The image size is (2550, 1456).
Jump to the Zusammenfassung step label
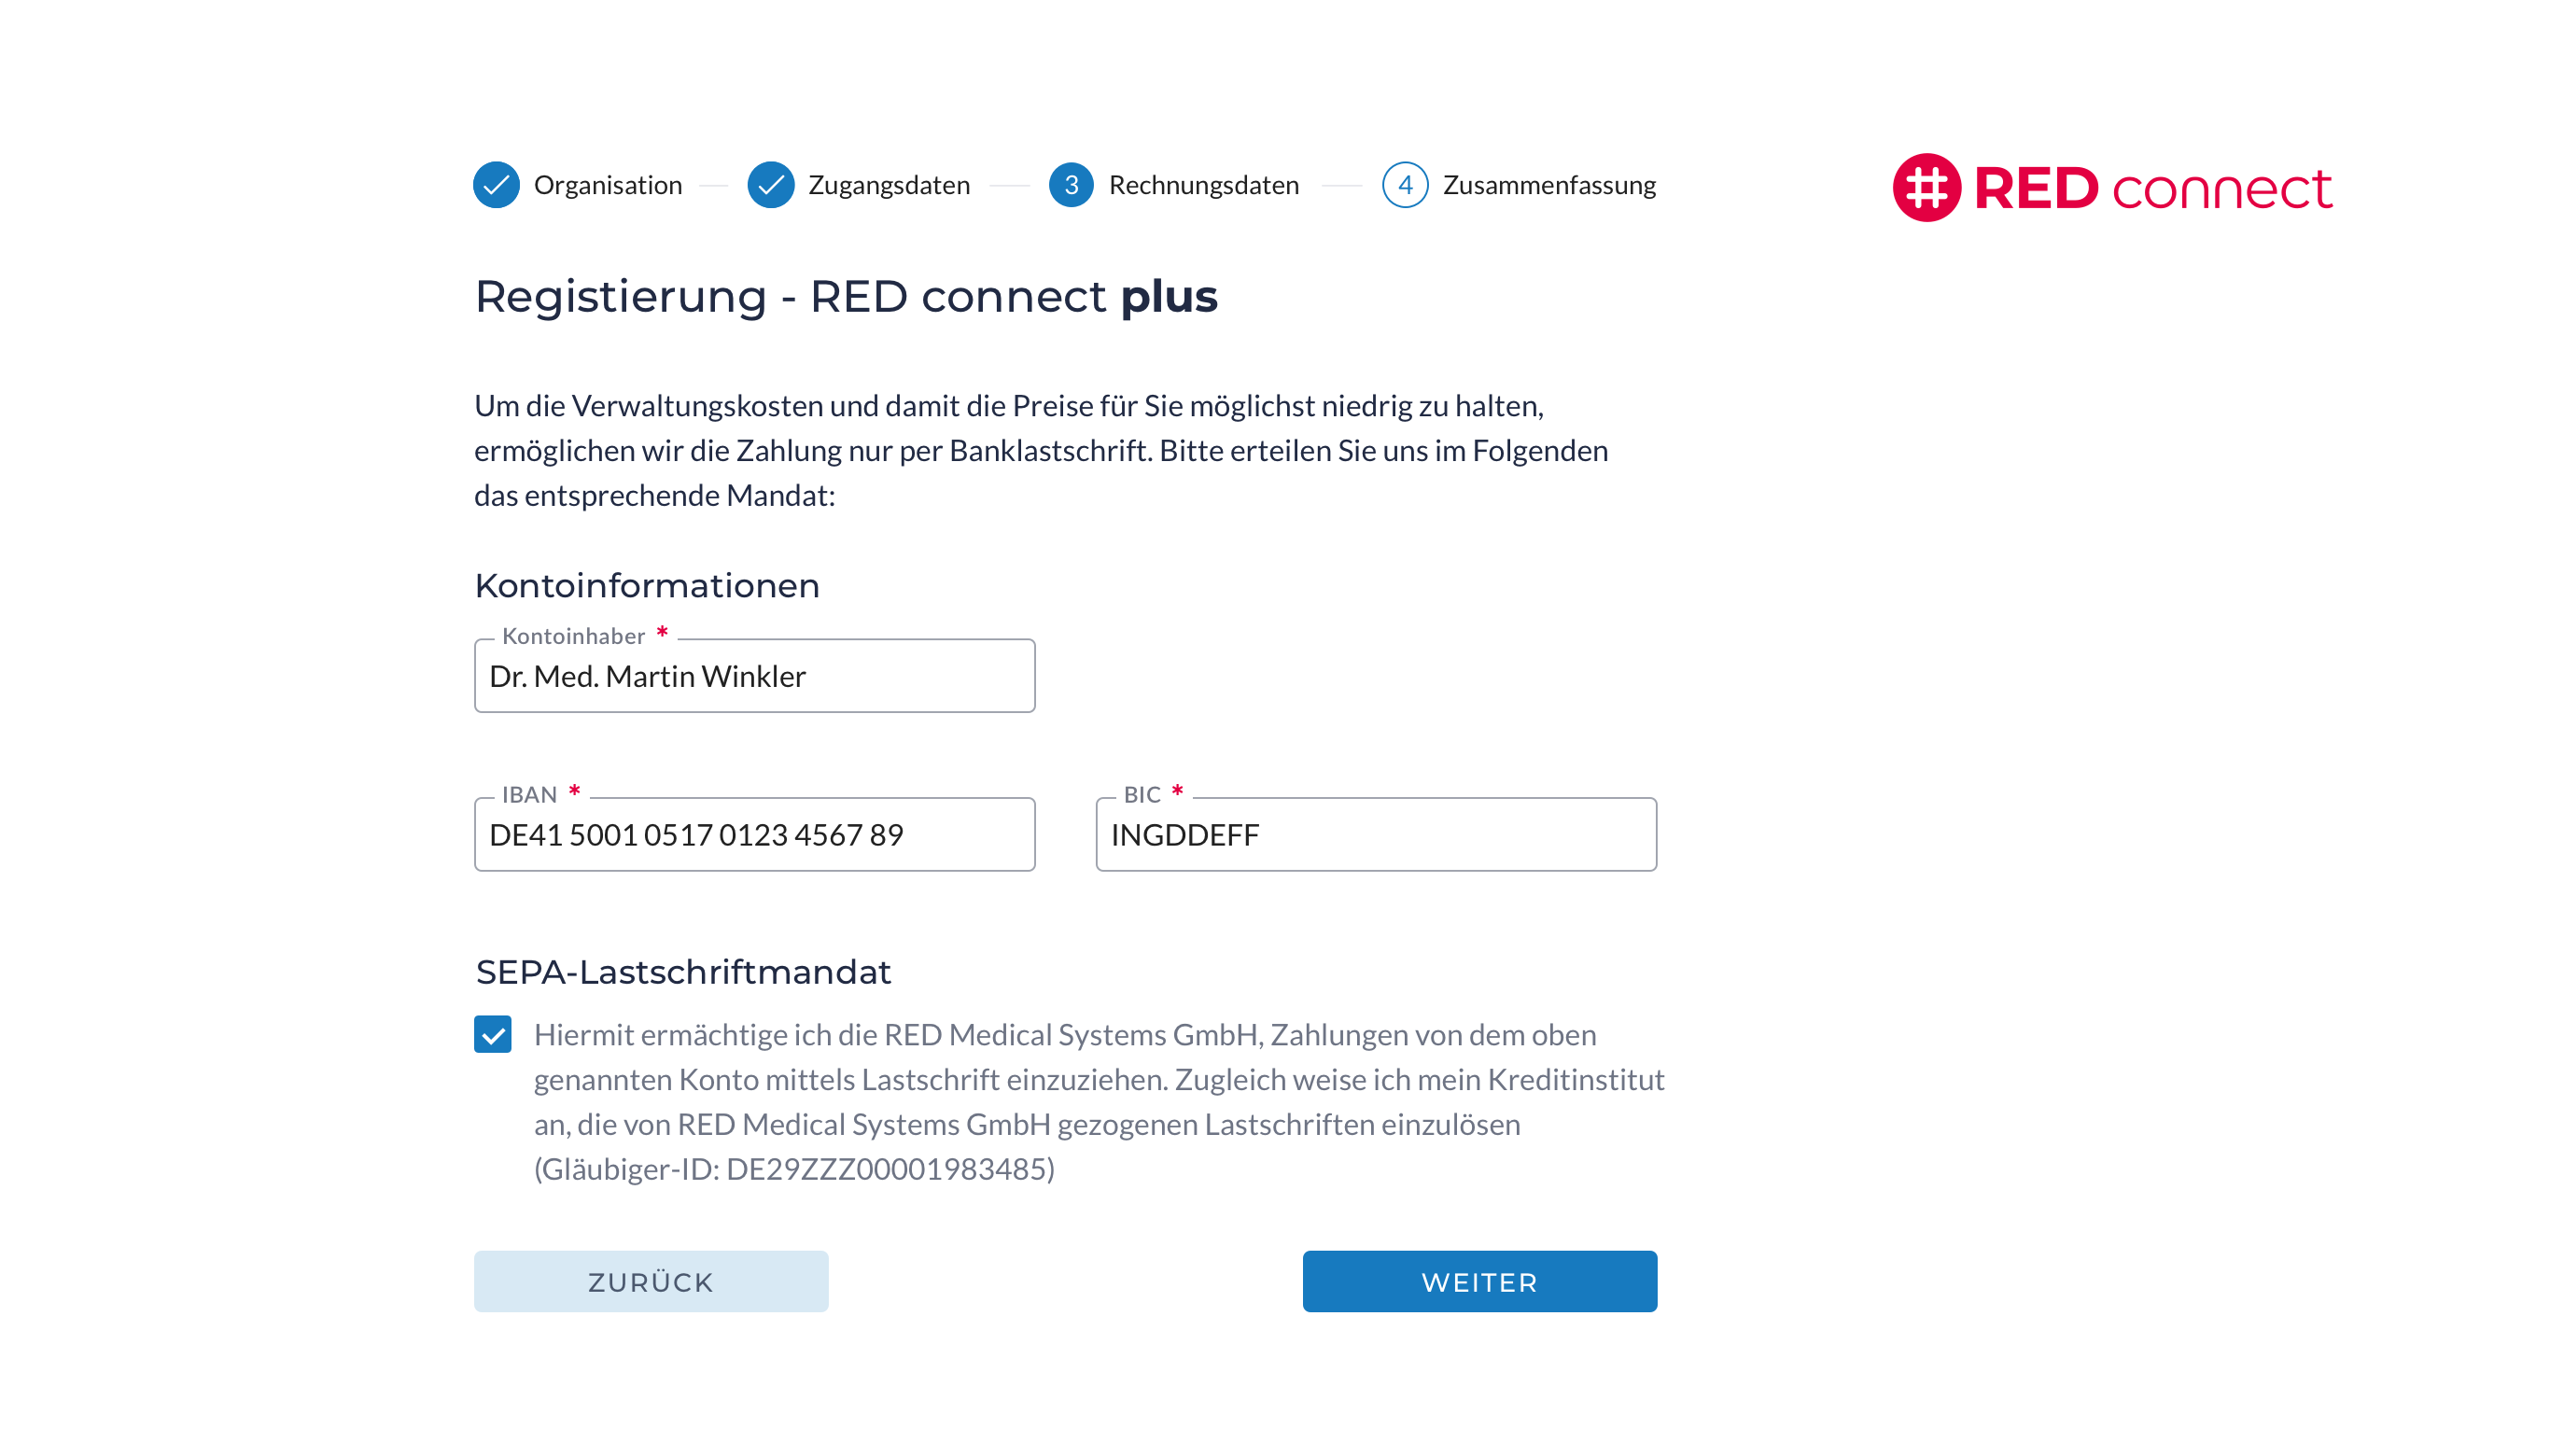click(x=1548, y=185)
